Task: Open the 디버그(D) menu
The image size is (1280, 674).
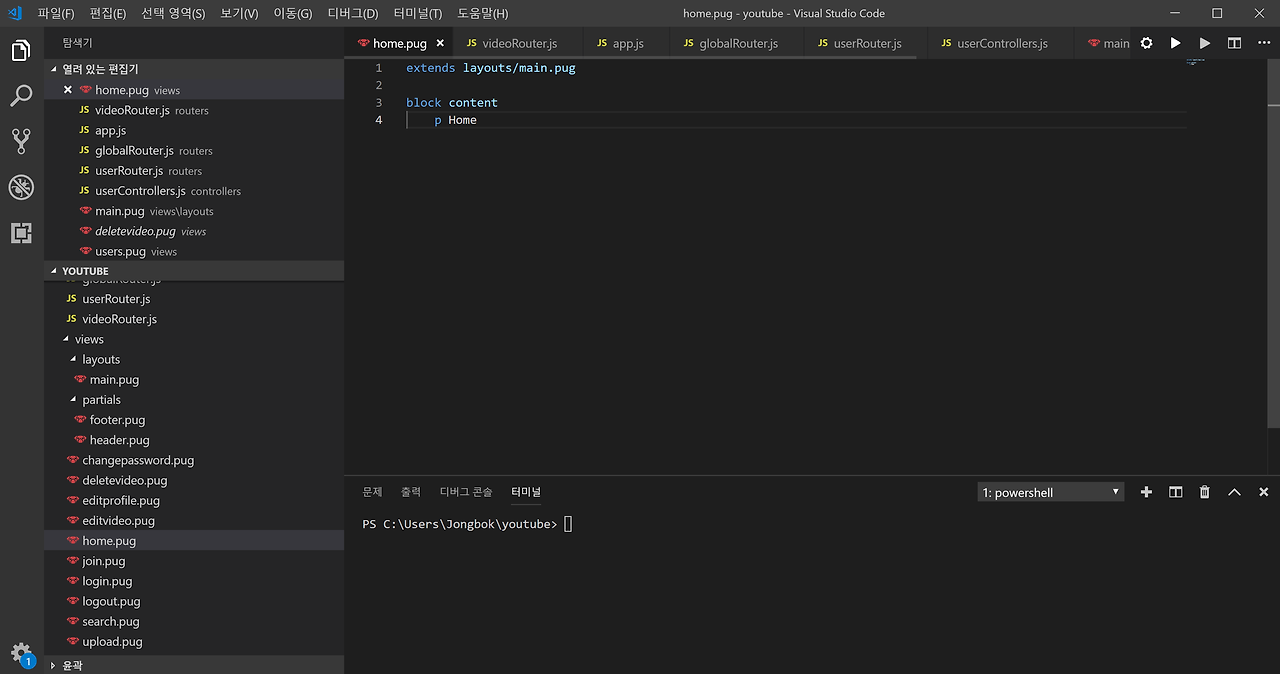Action: [353, 13]
